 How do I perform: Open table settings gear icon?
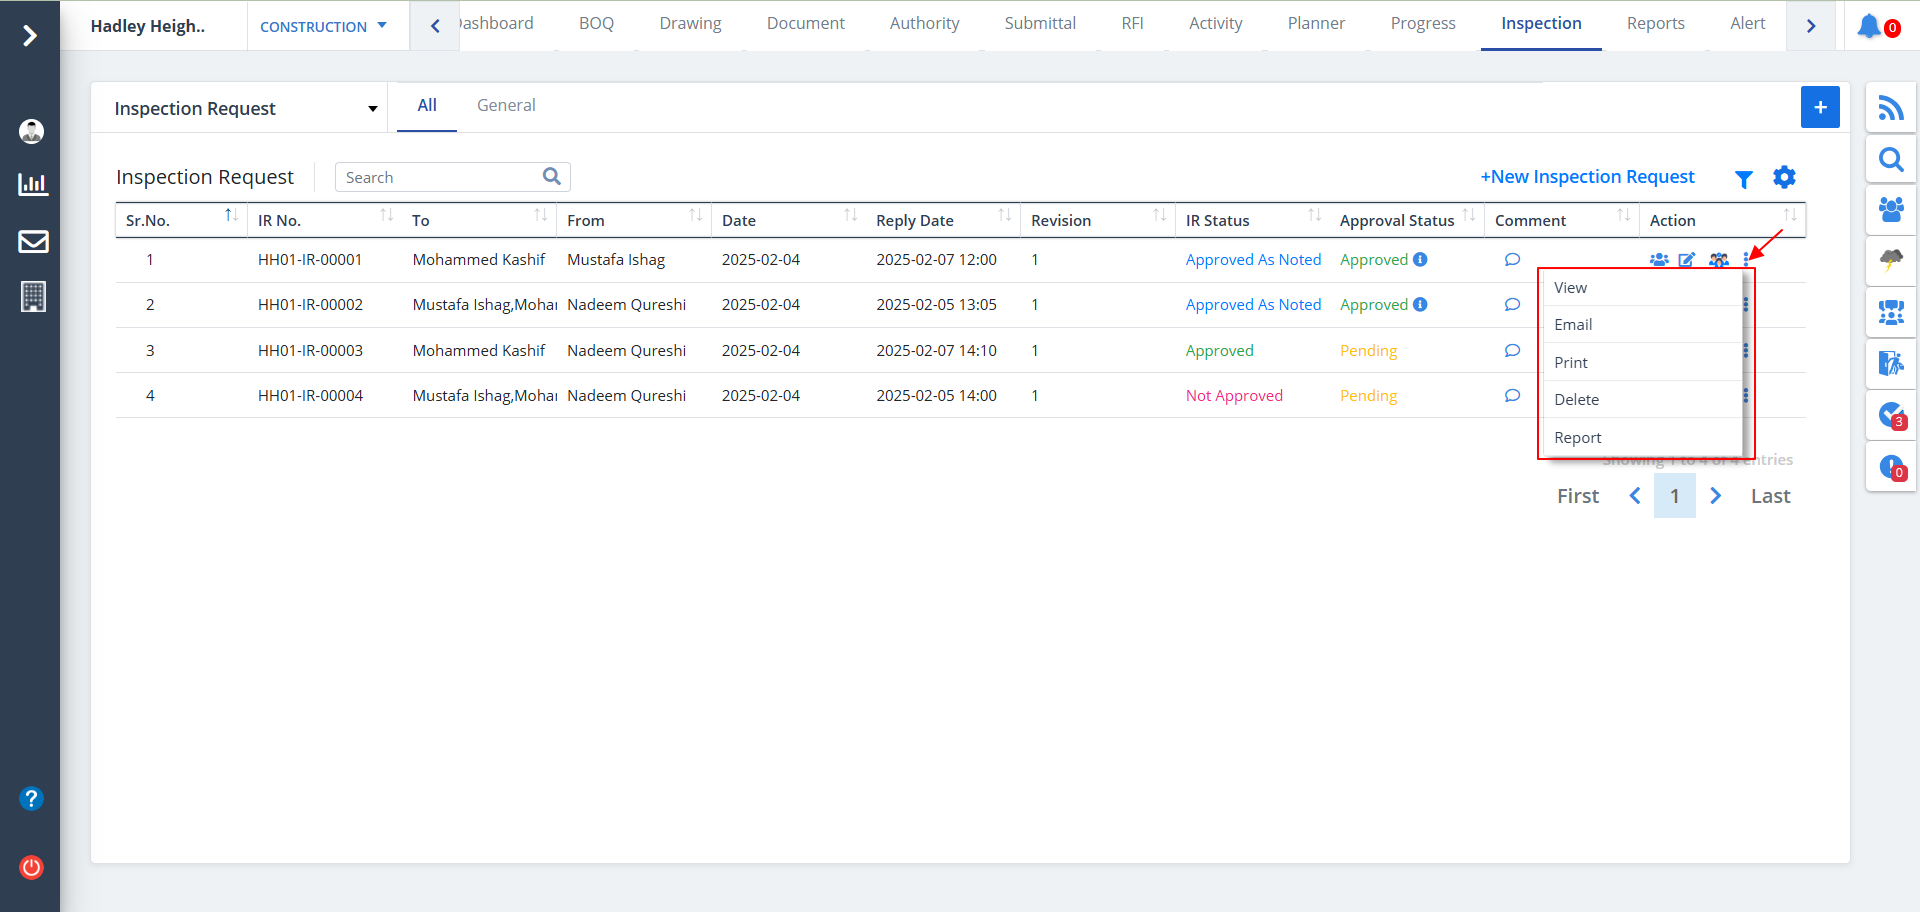click(x=1784, y=178)
